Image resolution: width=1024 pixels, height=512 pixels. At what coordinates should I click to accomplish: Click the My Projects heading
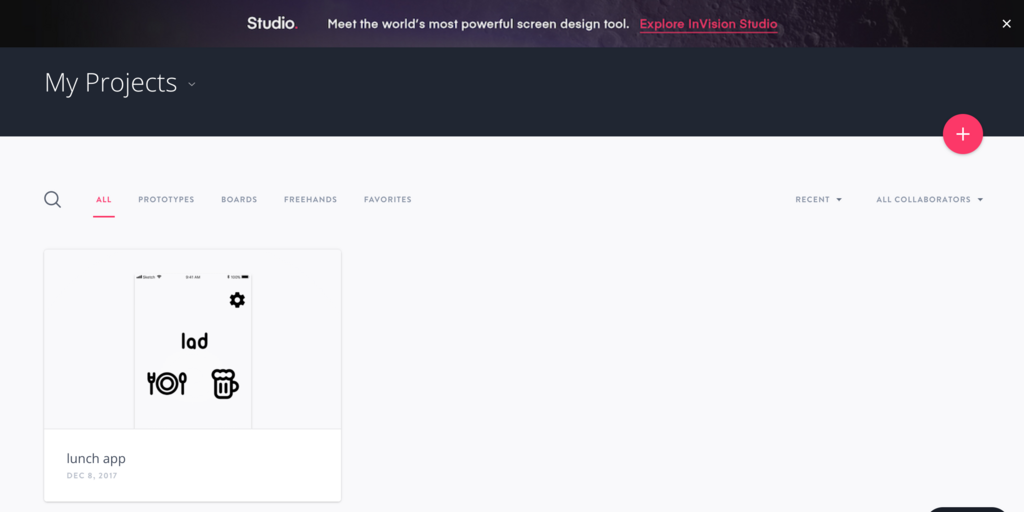click(110, 83)
